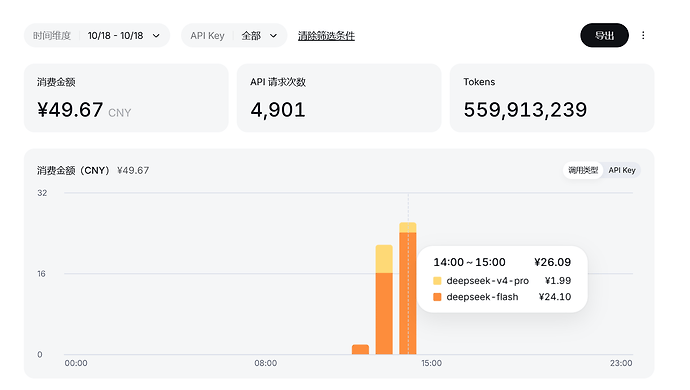Switch chart to API Key tab
Viewport: 690px width, 390px height.
click(x=622, y=170)
